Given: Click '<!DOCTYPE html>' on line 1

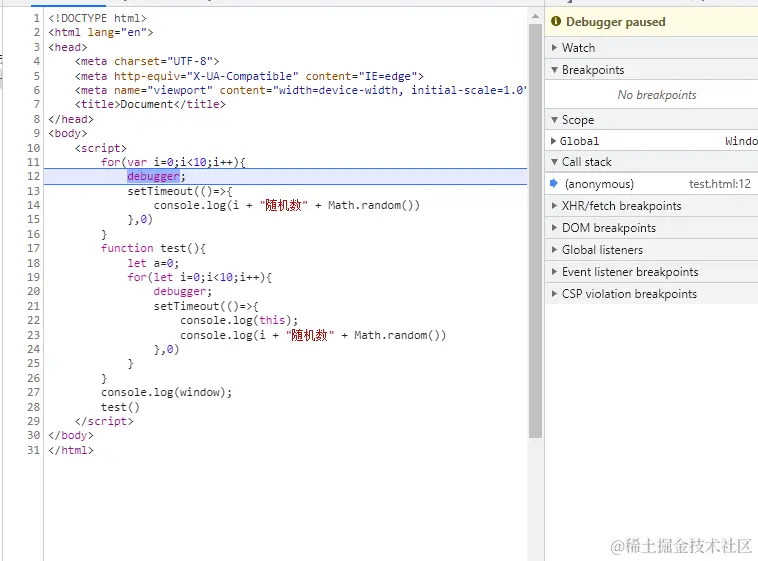Looking at the screenshot, I should point(97,18).
